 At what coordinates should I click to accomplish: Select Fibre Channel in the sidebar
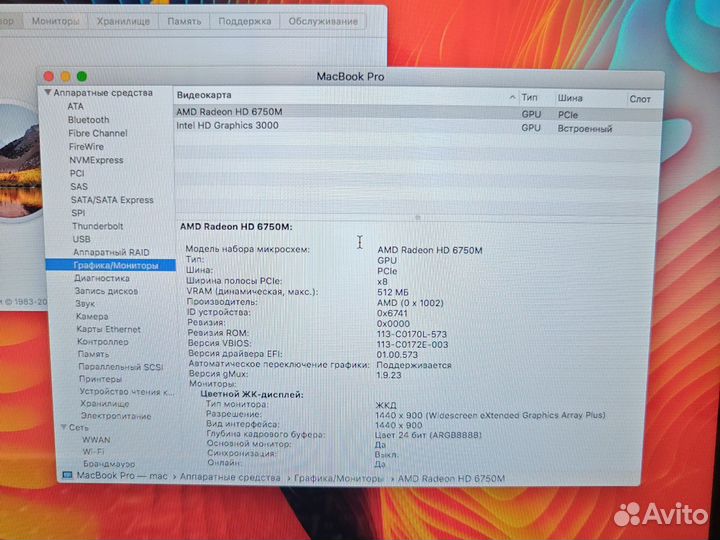coord(98,133)
